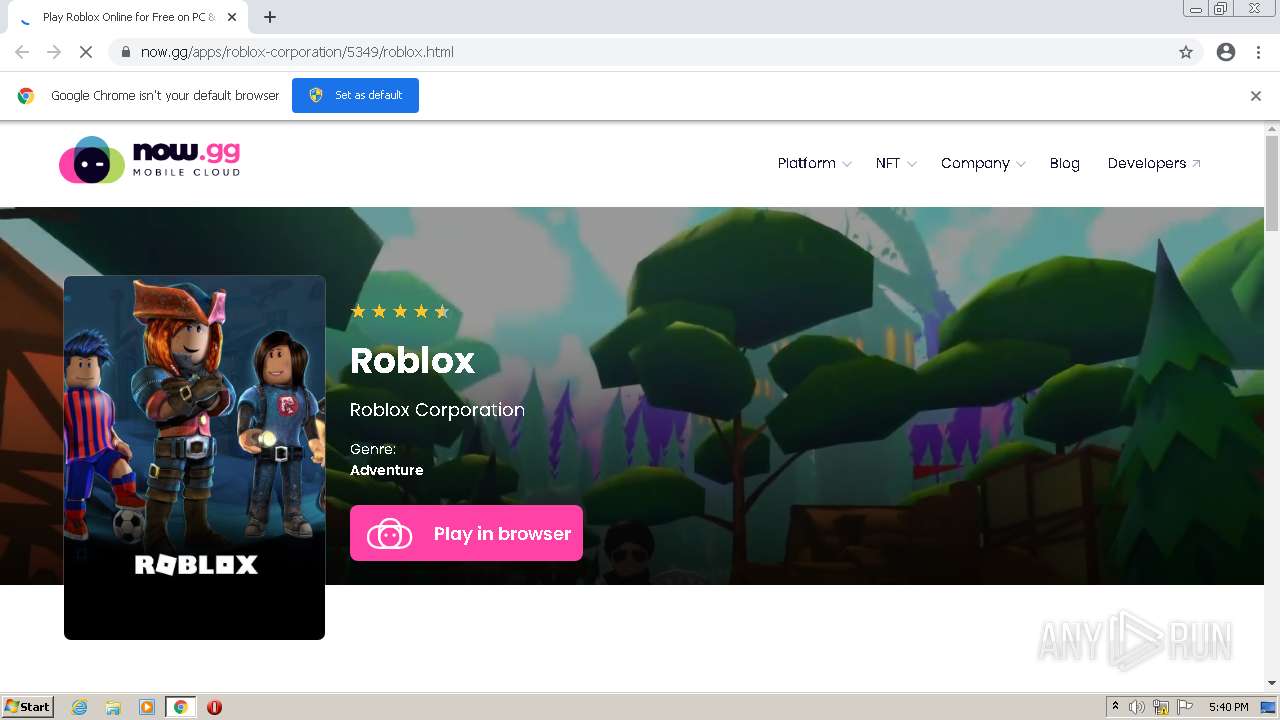Screen dimensions: 1280x720
Task: Go forward to the next page
Action: pos(54,52)
